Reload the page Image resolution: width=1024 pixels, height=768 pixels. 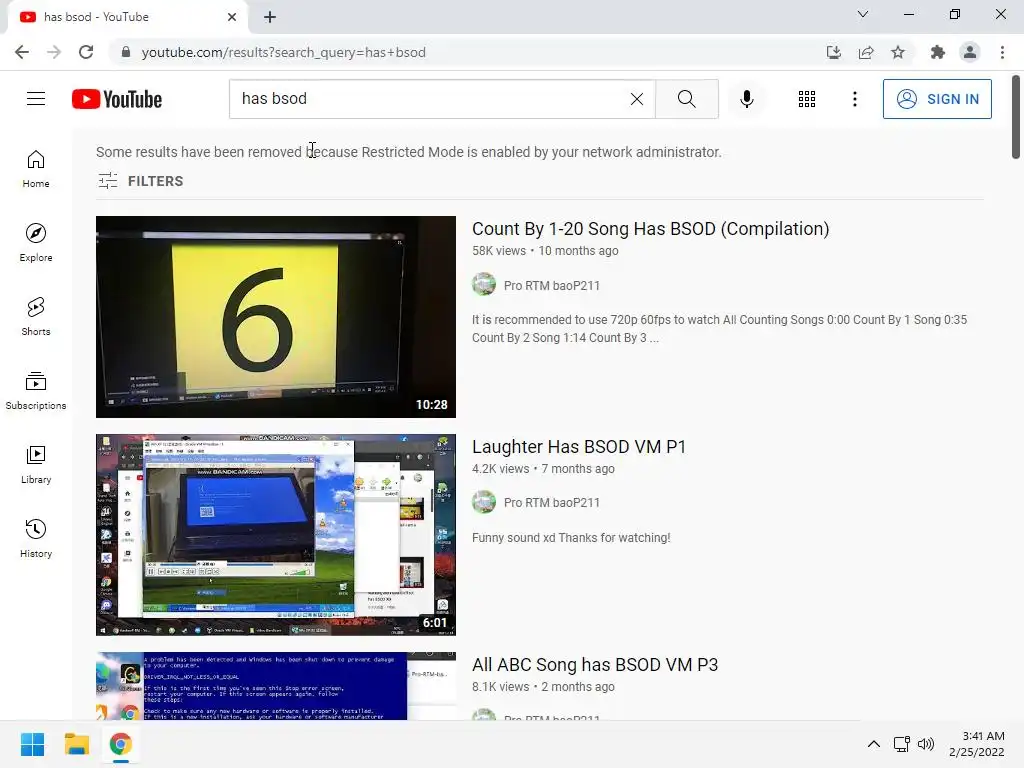pyautogui.click(x=86, y=52)
